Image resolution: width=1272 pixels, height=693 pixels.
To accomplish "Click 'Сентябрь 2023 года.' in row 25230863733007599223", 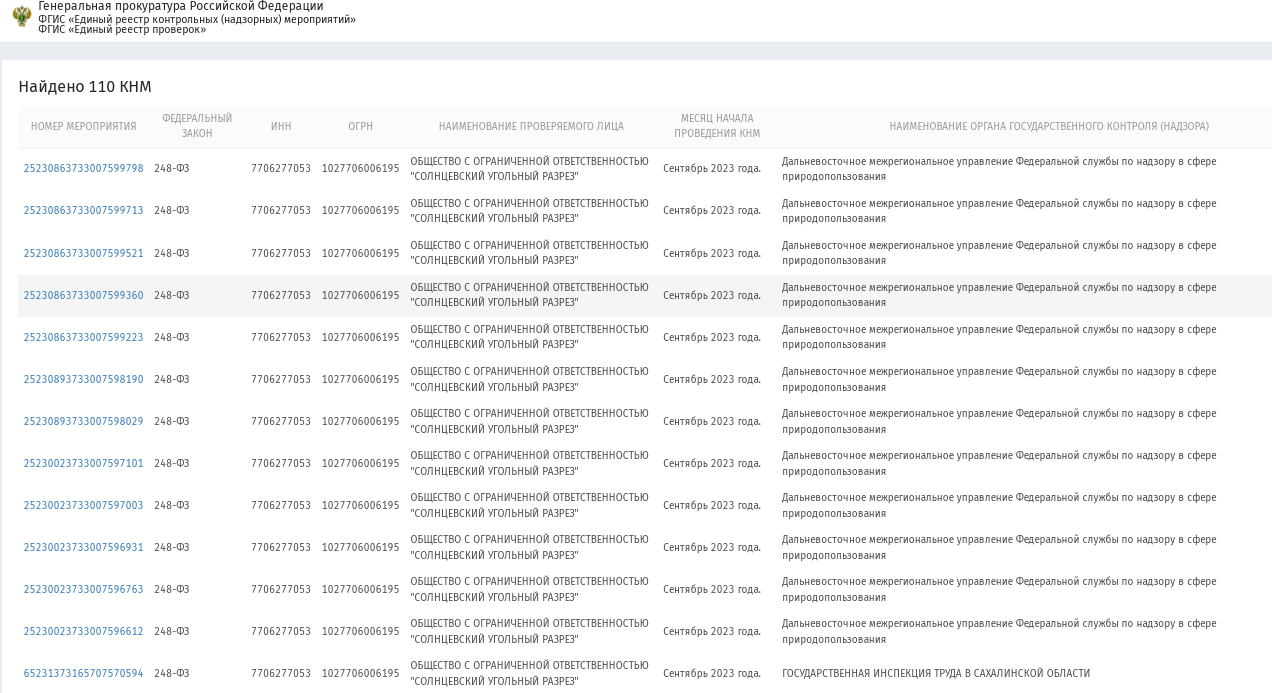I will click(x=712, y=337).
